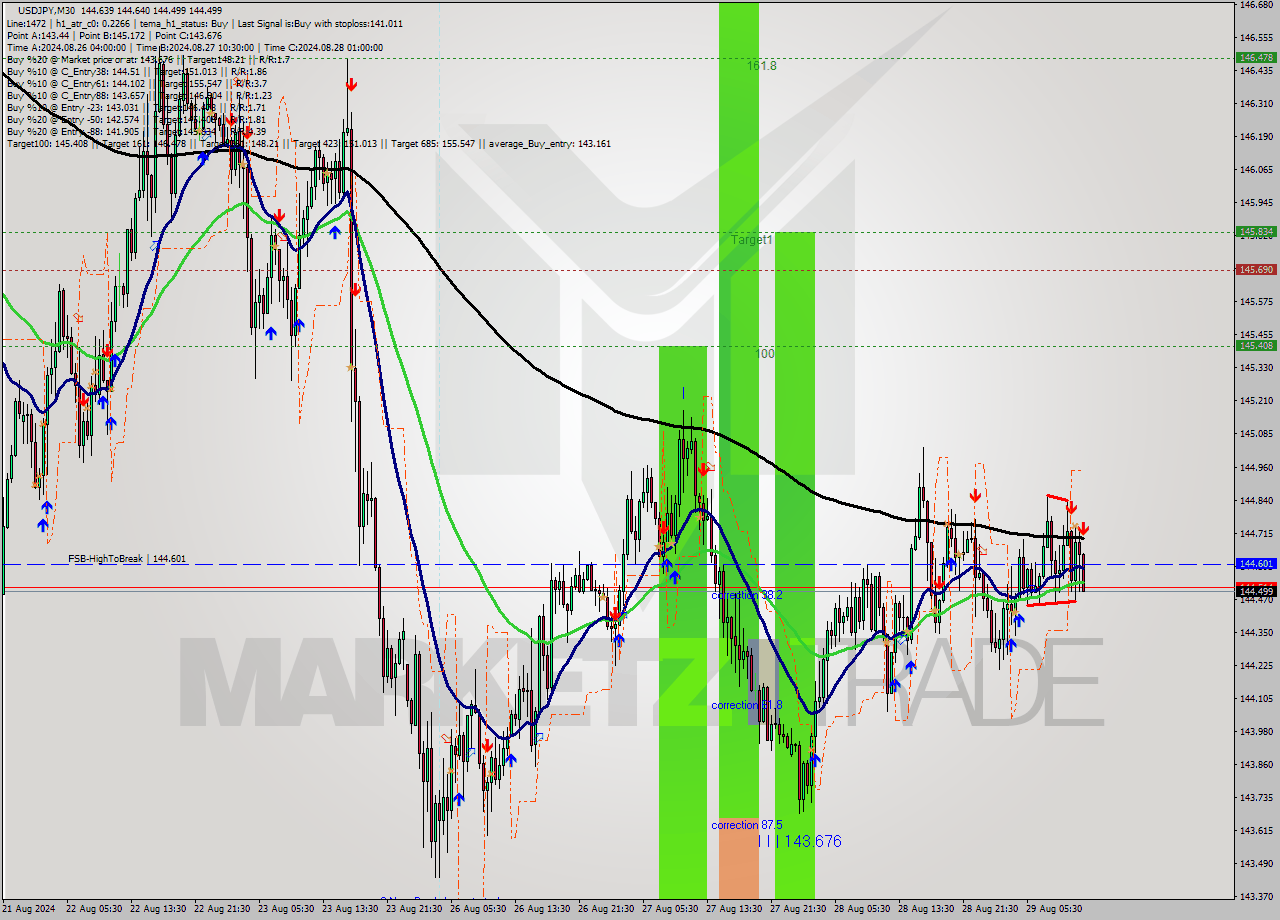1280x920 pixels.
Task: Click the 'correction 38.2' label
Action: [x=746, y=595]
